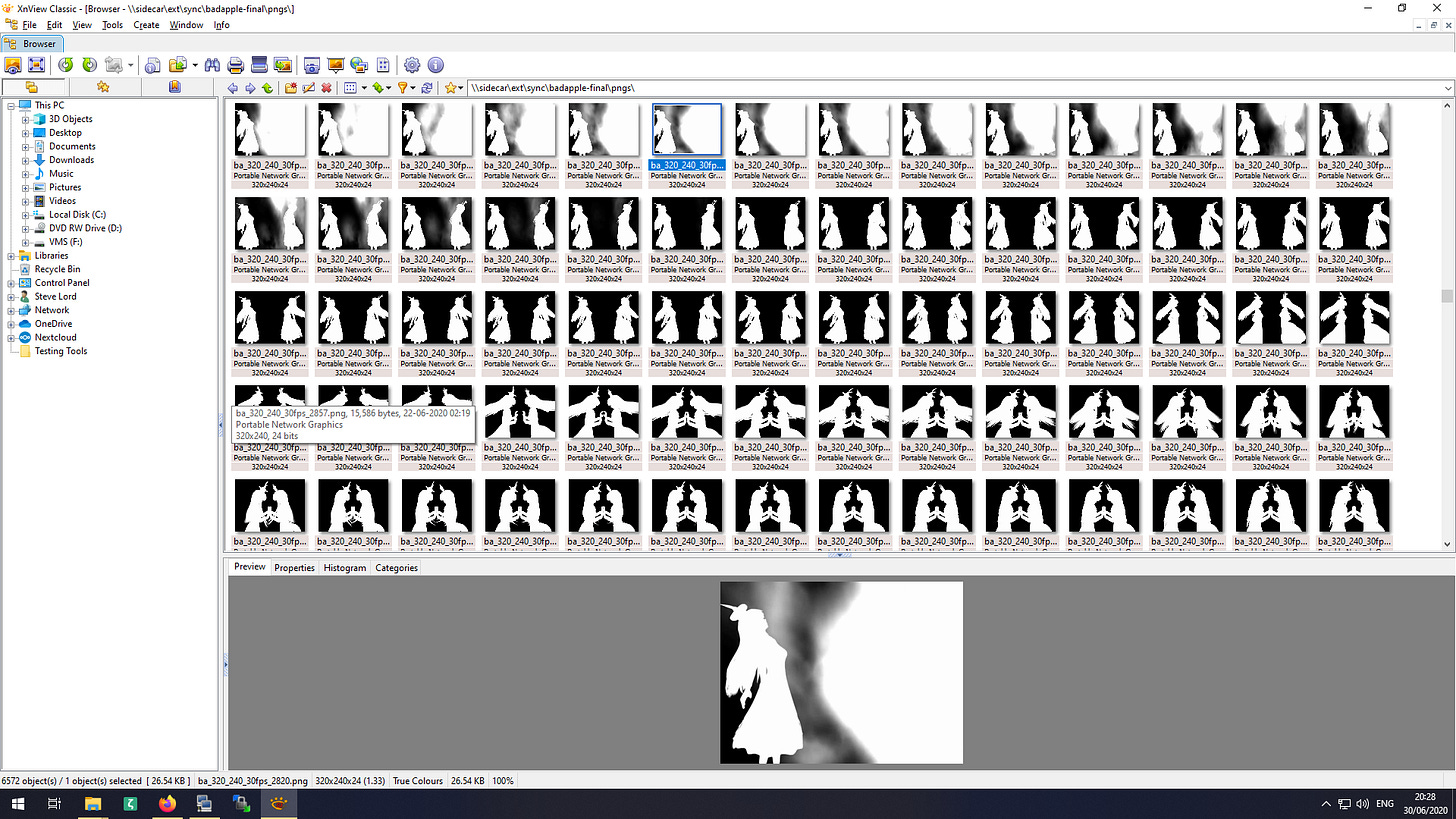This screenshot has width=1456, height=819.
Task: Click the large preview image
Action: (x=841, y=672)
